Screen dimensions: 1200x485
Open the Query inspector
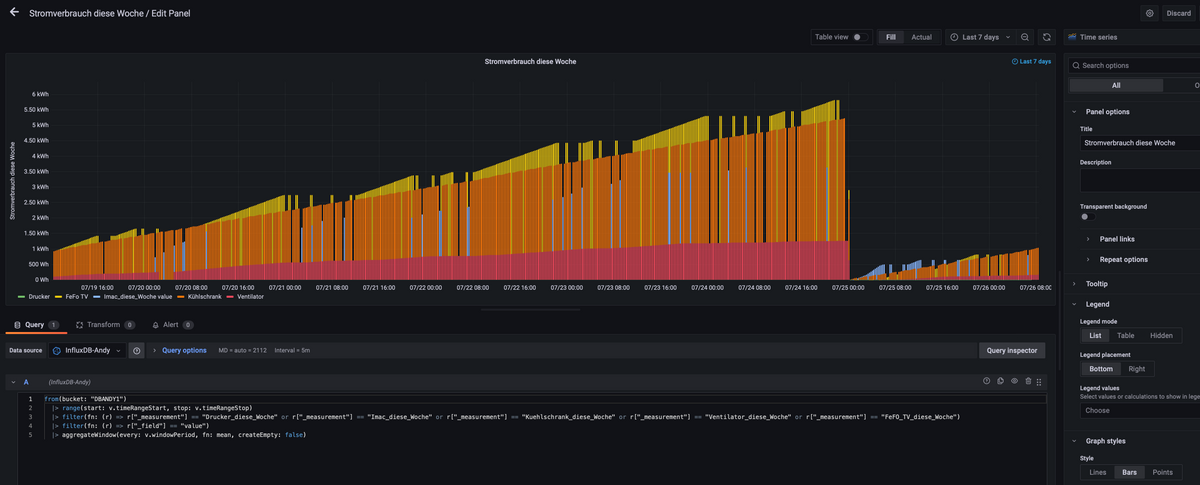(1012, 351)
